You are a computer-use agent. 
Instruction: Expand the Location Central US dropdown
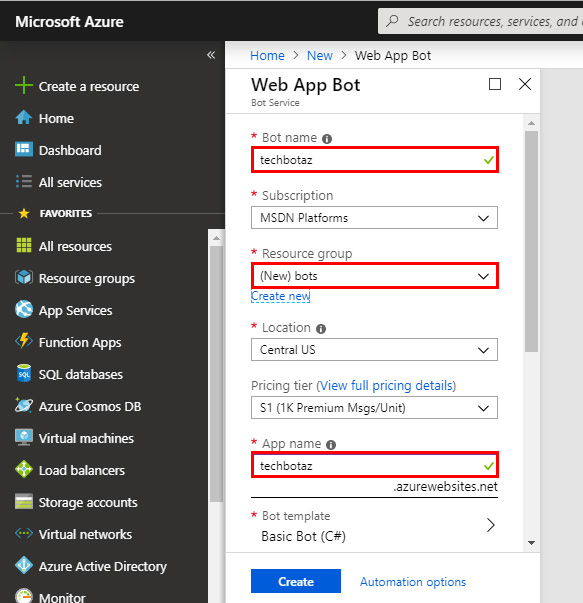pyautogui.click(x=374, y=350)
